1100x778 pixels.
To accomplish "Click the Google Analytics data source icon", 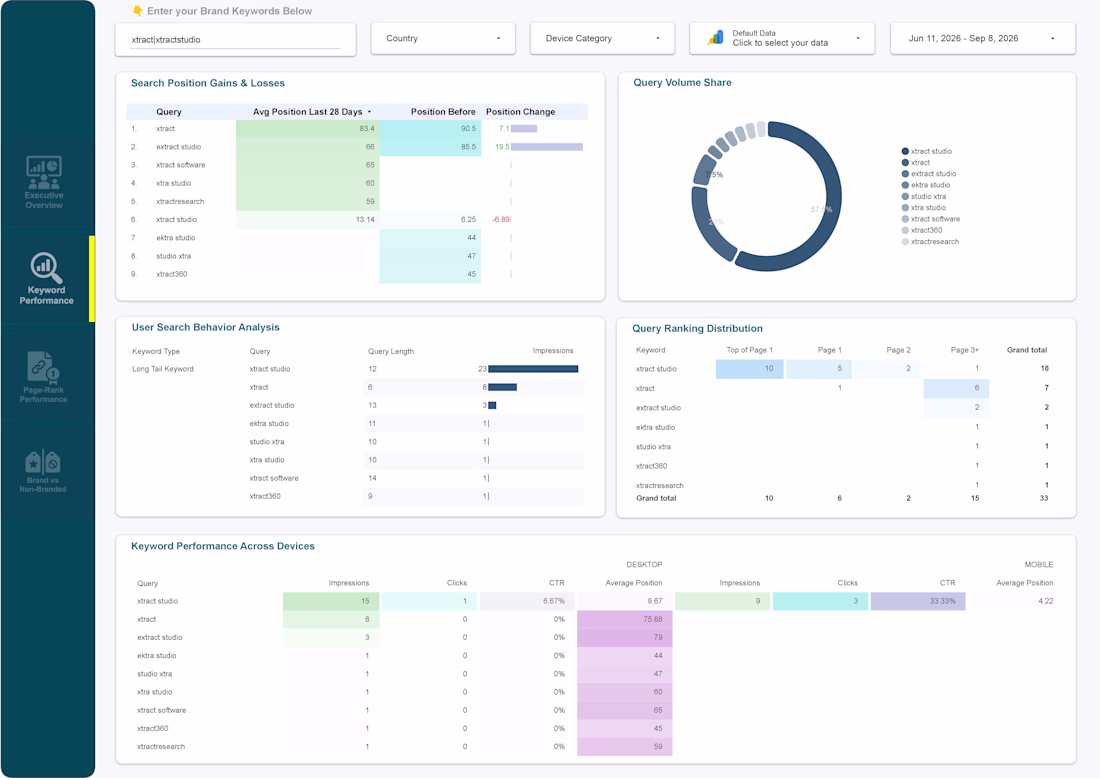I will click(716, 38).
